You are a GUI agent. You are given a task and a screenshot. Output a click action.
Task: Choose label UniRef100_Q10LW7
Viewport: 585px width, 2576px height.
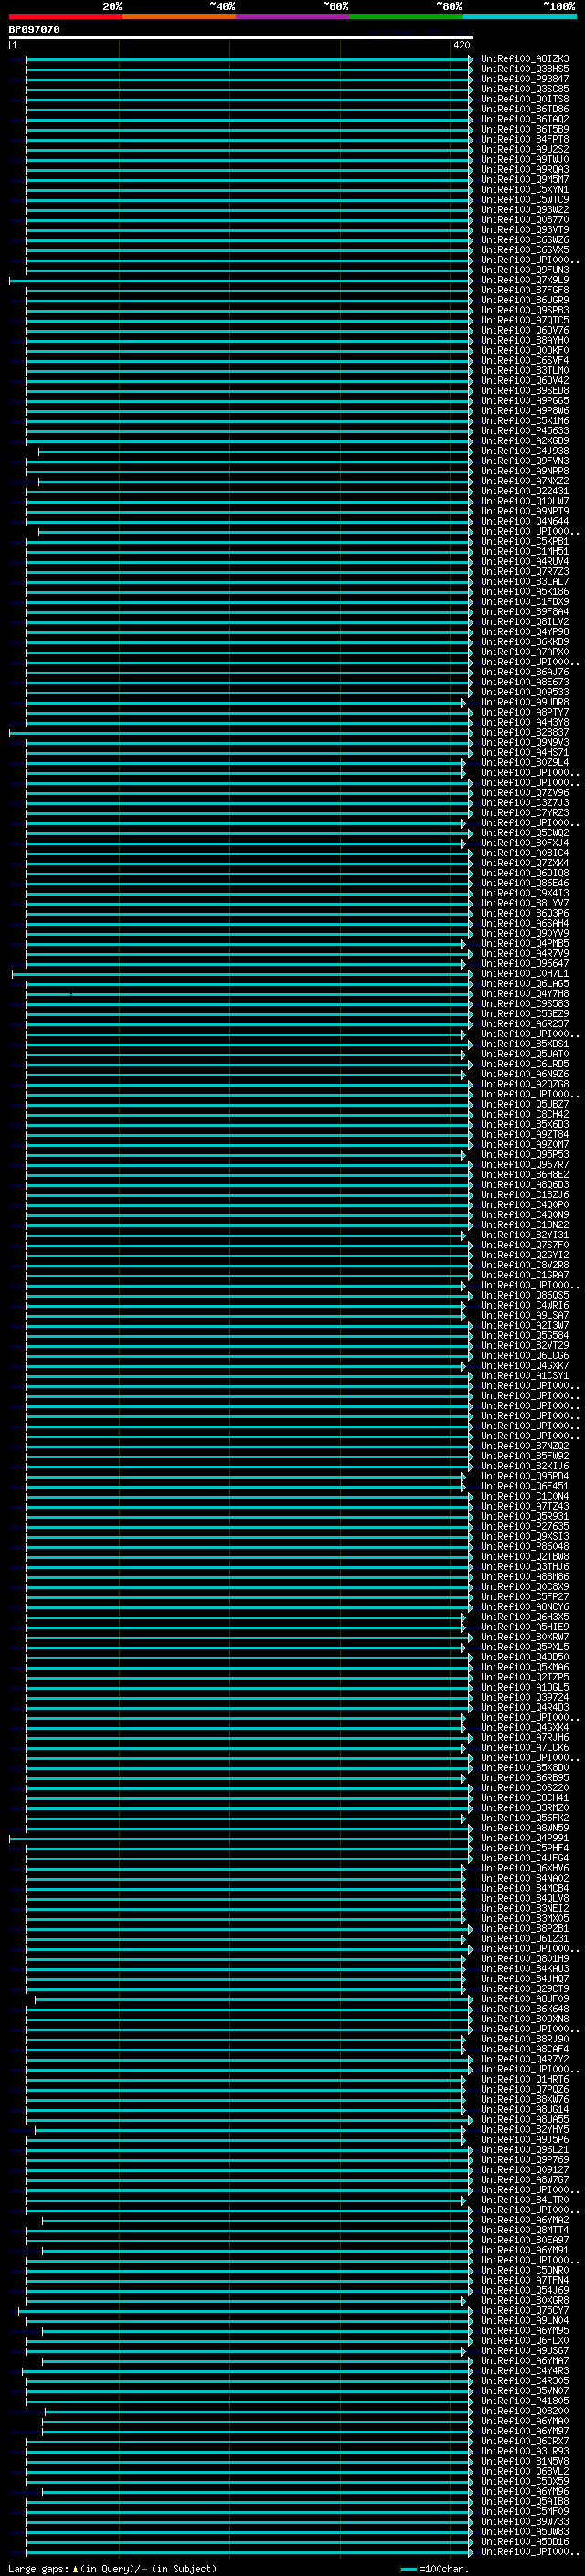pos(525,501)
